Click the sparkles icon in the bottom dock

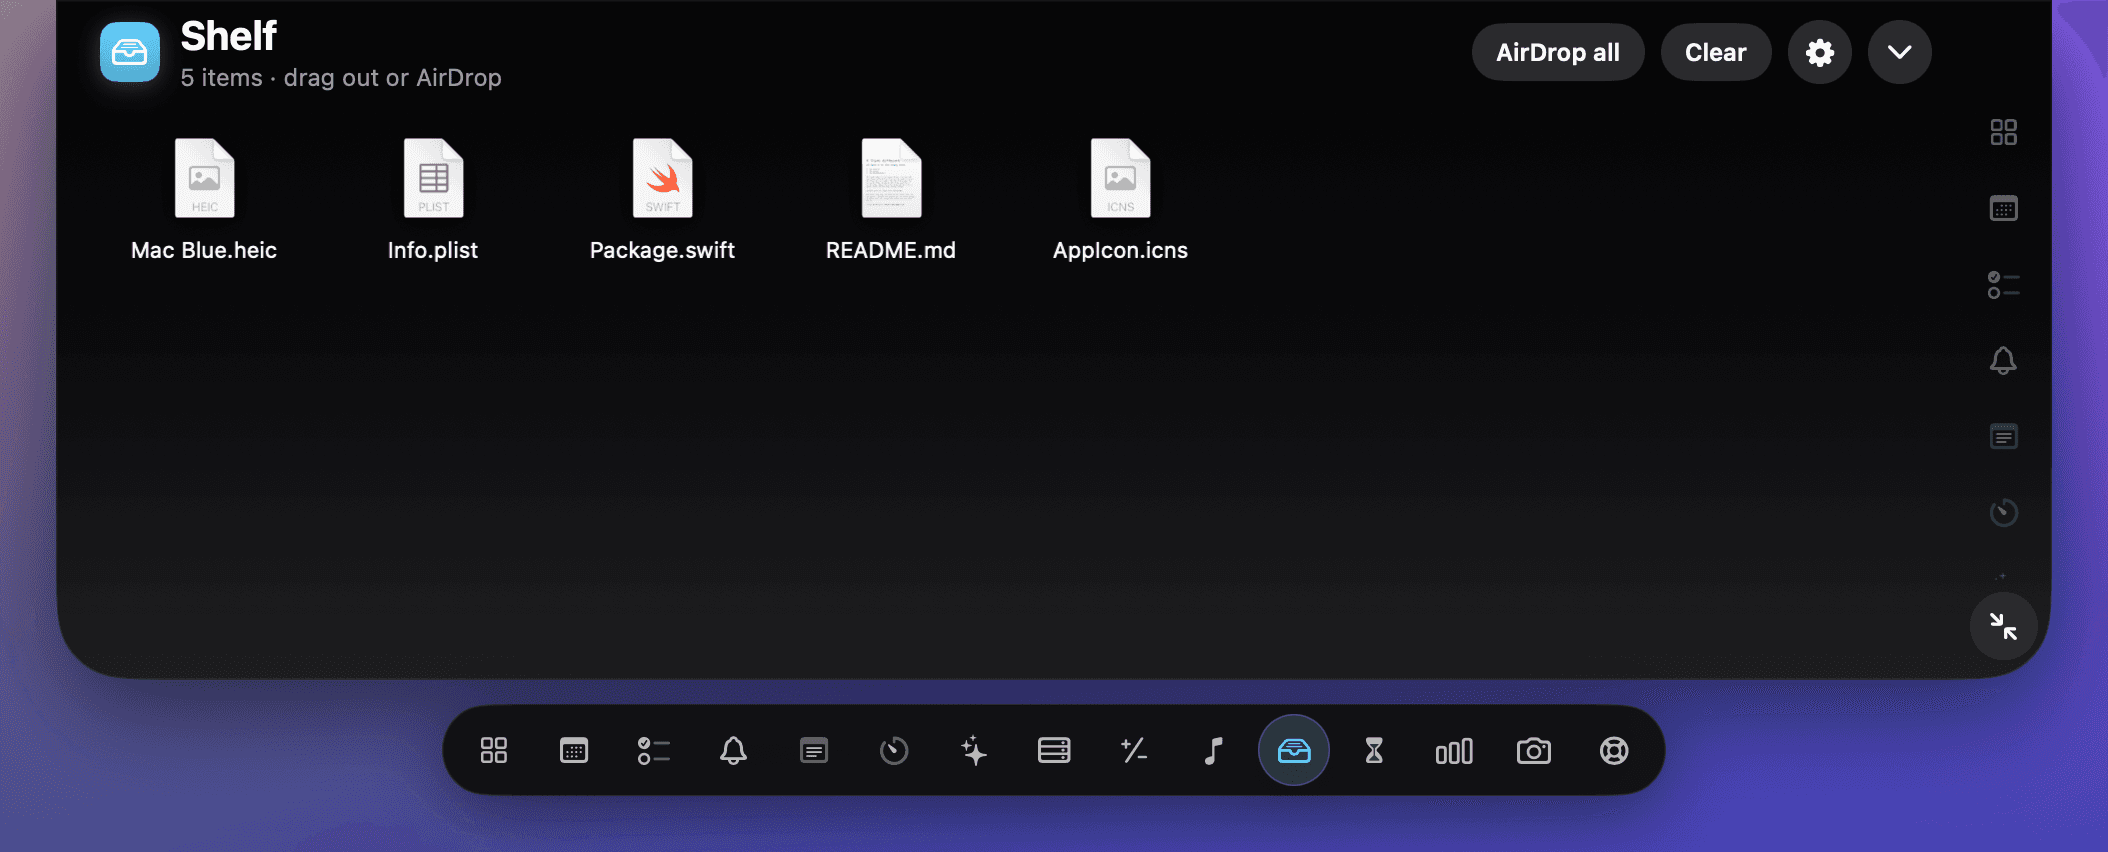[974, 751]
